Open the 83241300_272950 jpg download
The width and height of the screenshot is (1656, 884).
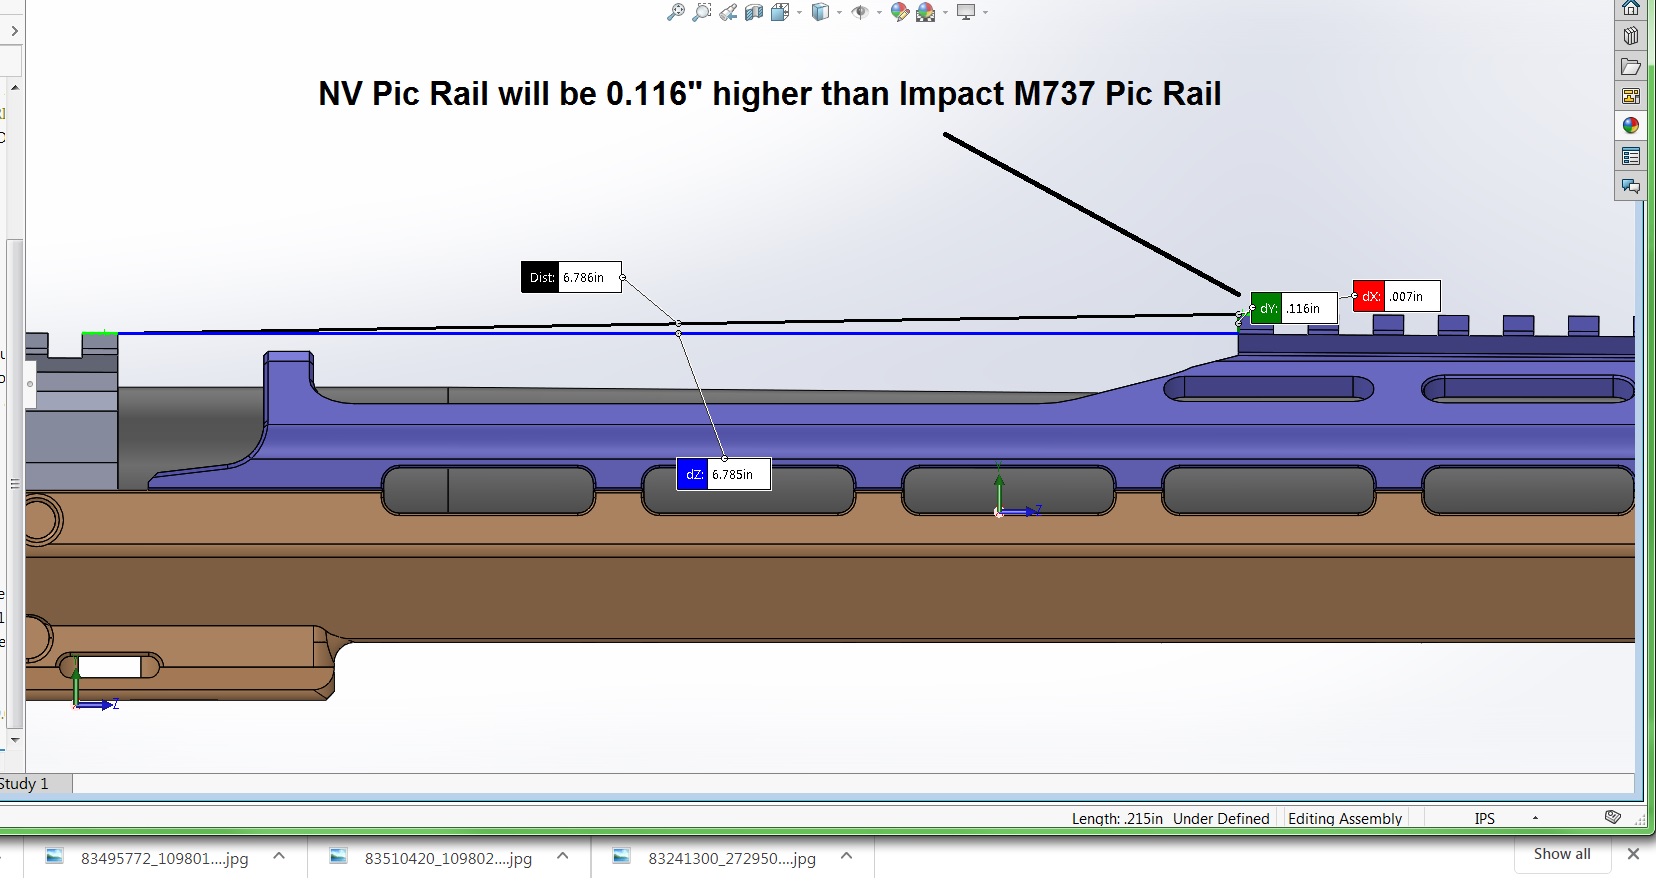pyautogui.click(x=716, y=858)
